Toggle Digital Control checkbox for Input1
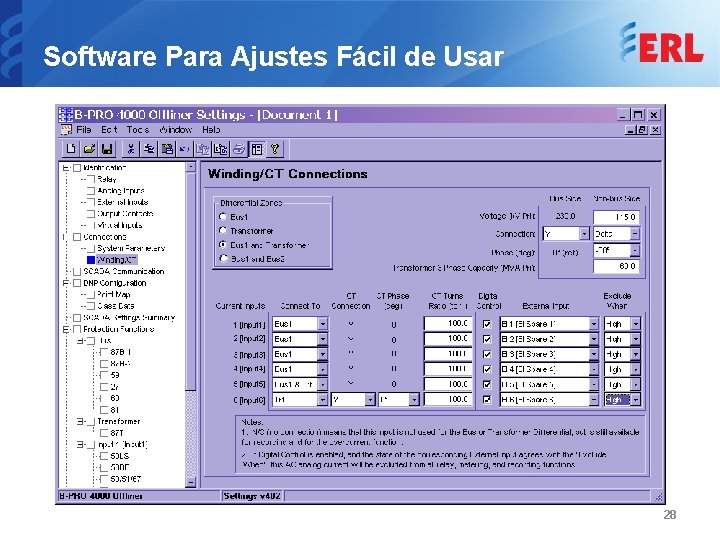 pos(487,324)
